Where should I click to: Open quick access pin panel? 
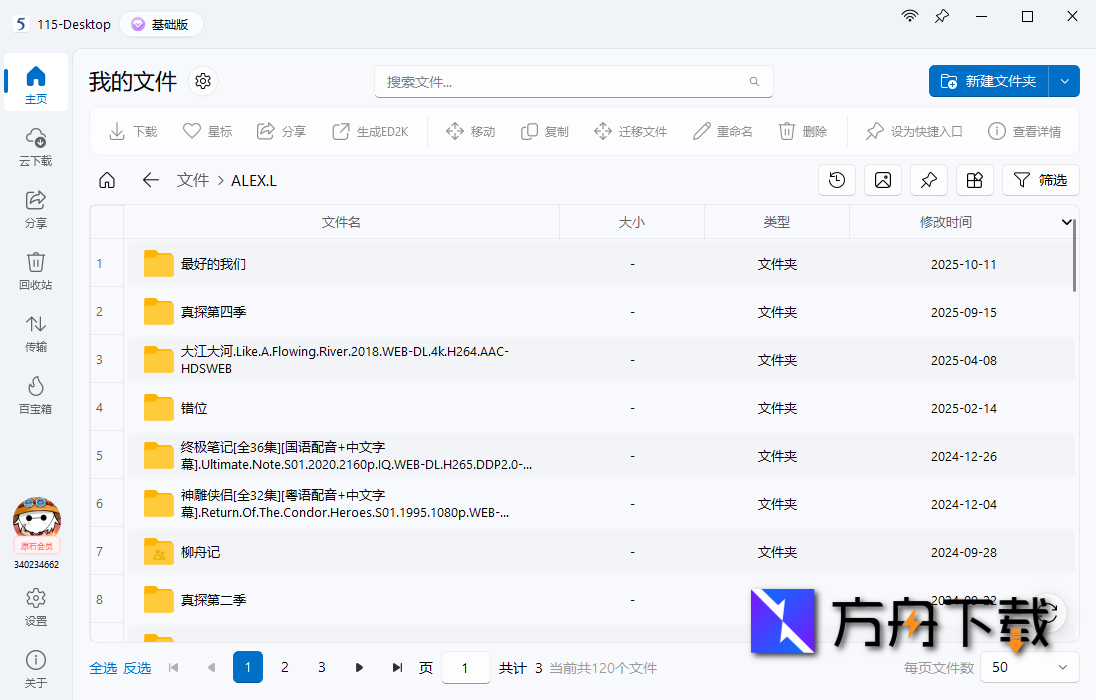point(928,180)
